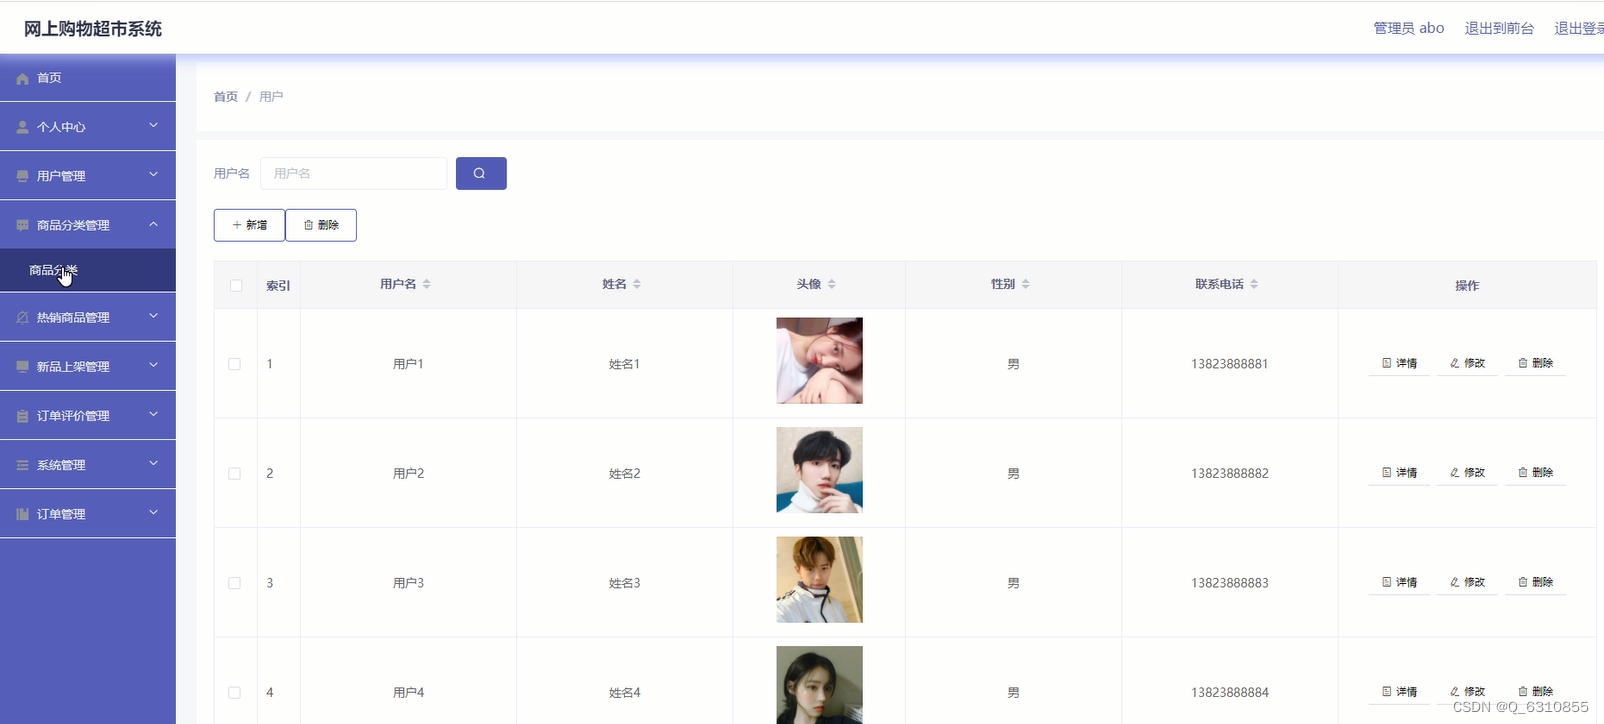Screen dimensions: 1604x724
Task: Click the avatar thumbnail of 用户2
Action: pos(819,470)
